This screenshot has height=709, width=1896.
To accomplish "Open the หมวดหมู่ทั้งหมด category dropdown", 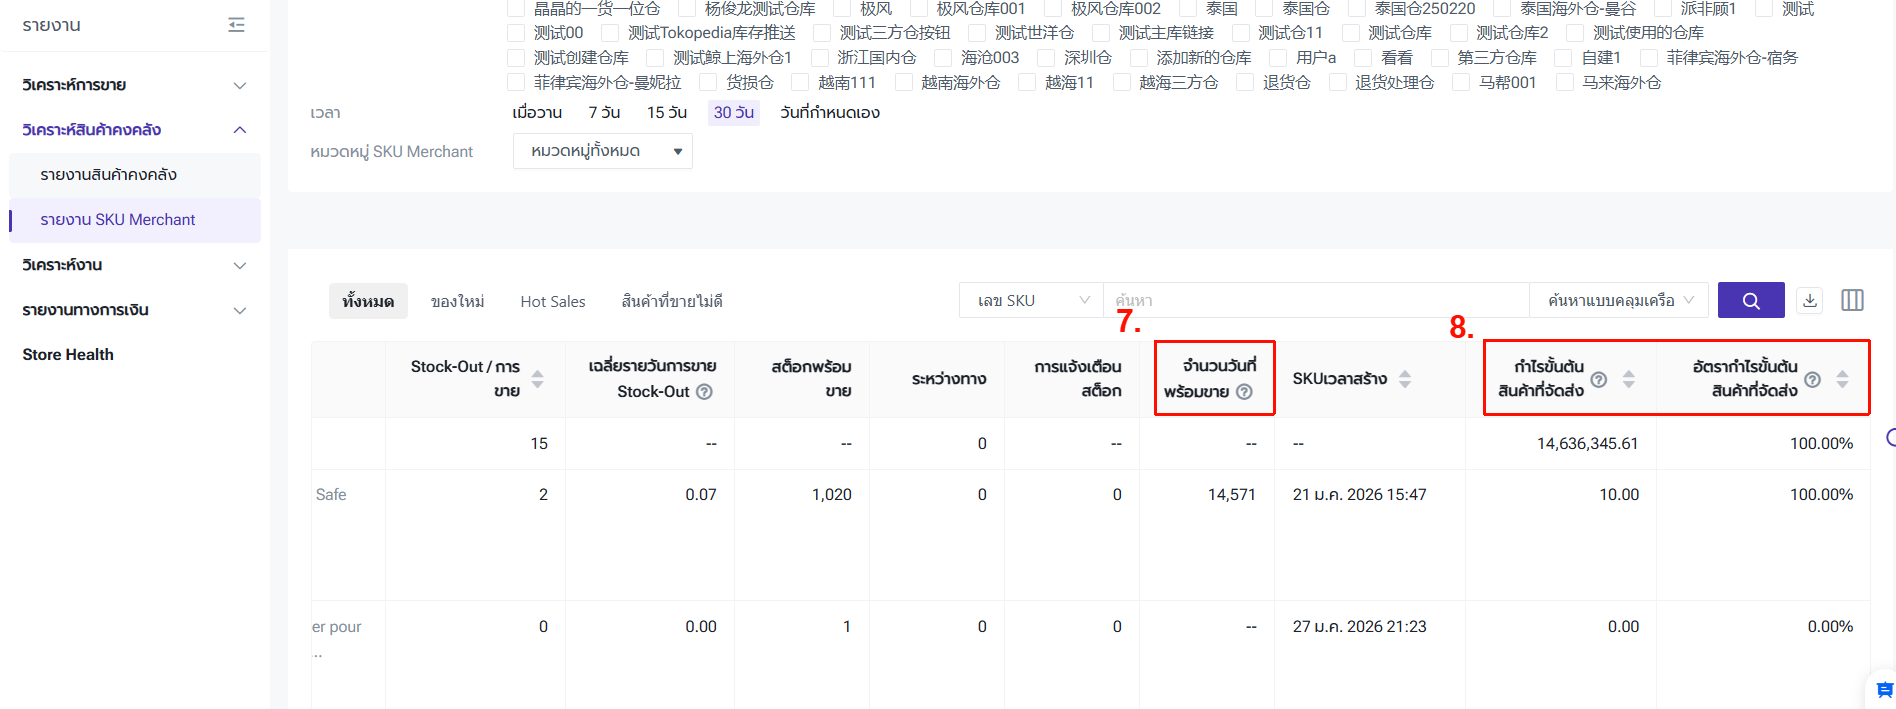I will pyautogui.click(x=602, y=151).
